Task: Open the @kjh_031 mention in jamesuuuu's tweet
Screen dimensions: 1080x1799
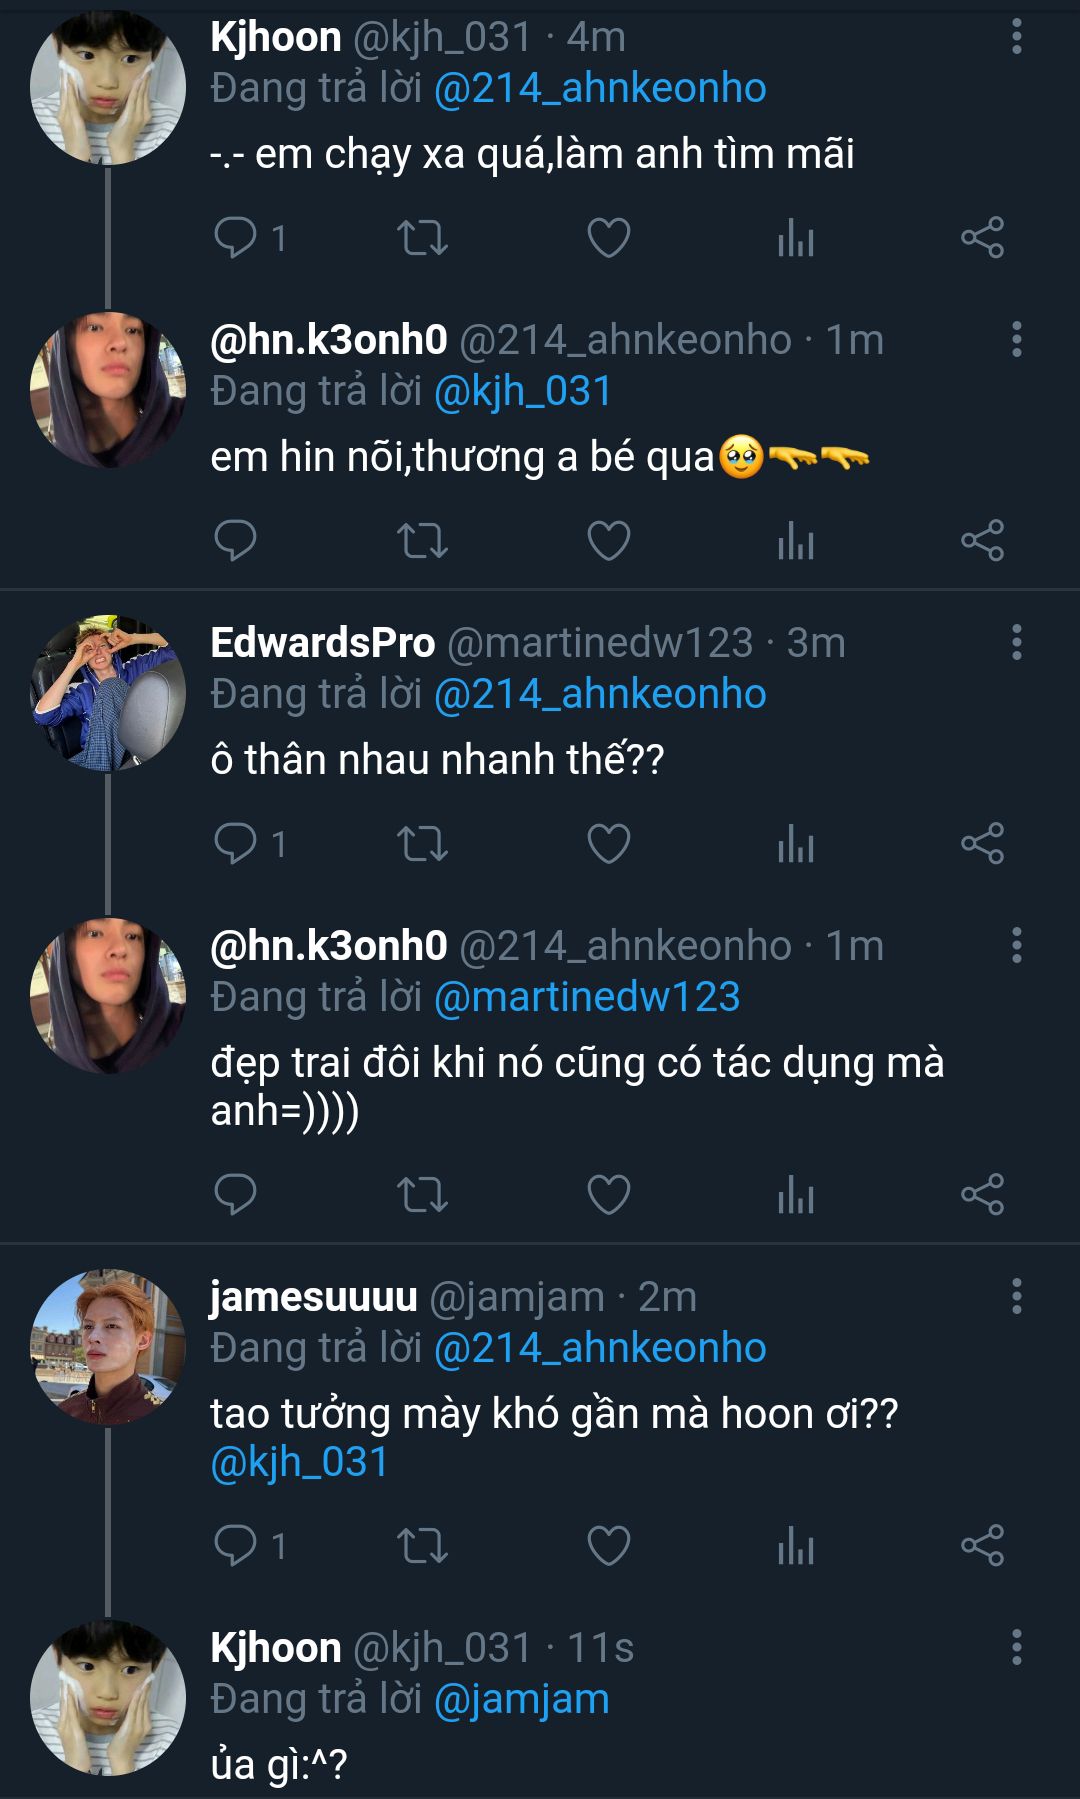Action: click(x=299, y=1462)
